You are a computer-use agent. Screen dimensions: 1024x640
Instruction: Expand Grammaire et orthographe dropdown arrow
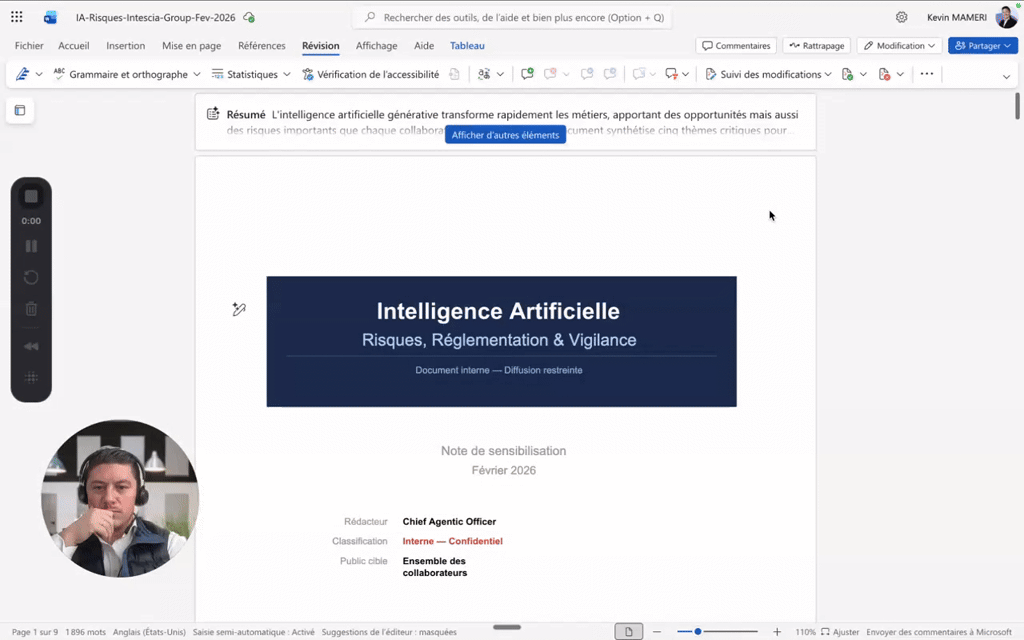coord(197,74)
